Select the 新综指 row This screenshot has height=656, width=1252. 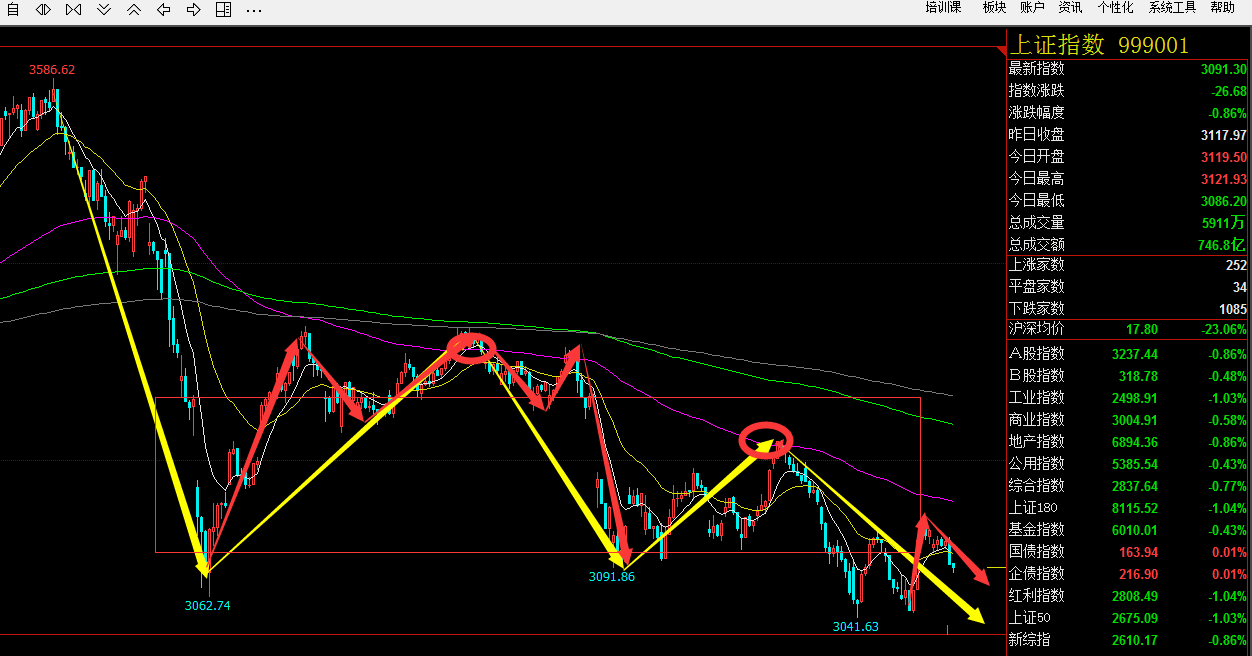click(1128, 640)
